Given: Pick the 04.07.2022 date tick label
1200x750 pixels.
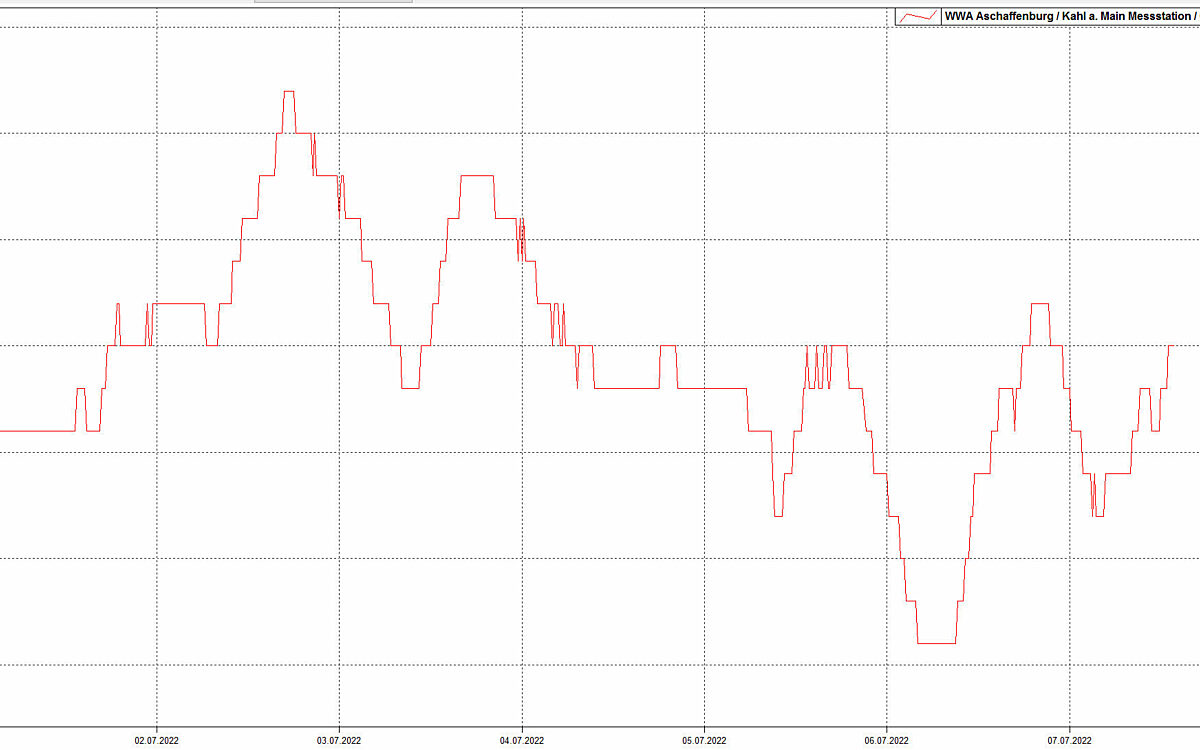Looking at the screenshot, I should [522, 741].
